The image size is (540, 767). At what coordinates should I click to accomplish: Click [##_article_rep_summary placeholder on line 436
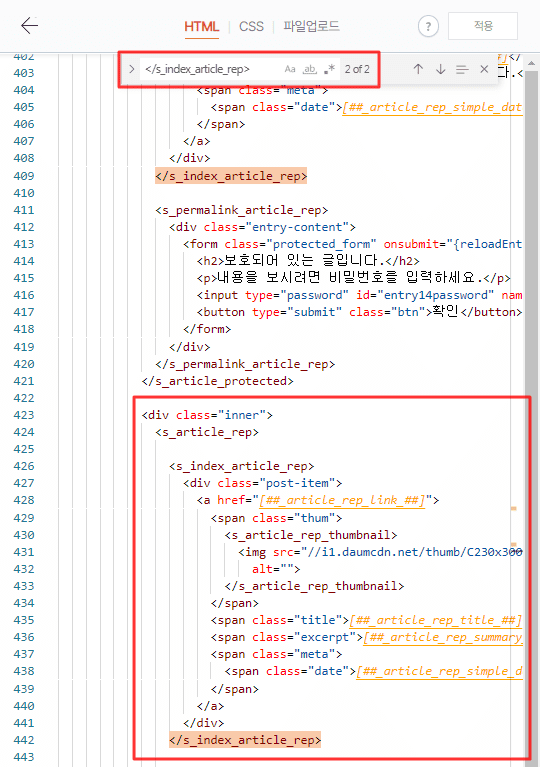(x=443, y=637)
